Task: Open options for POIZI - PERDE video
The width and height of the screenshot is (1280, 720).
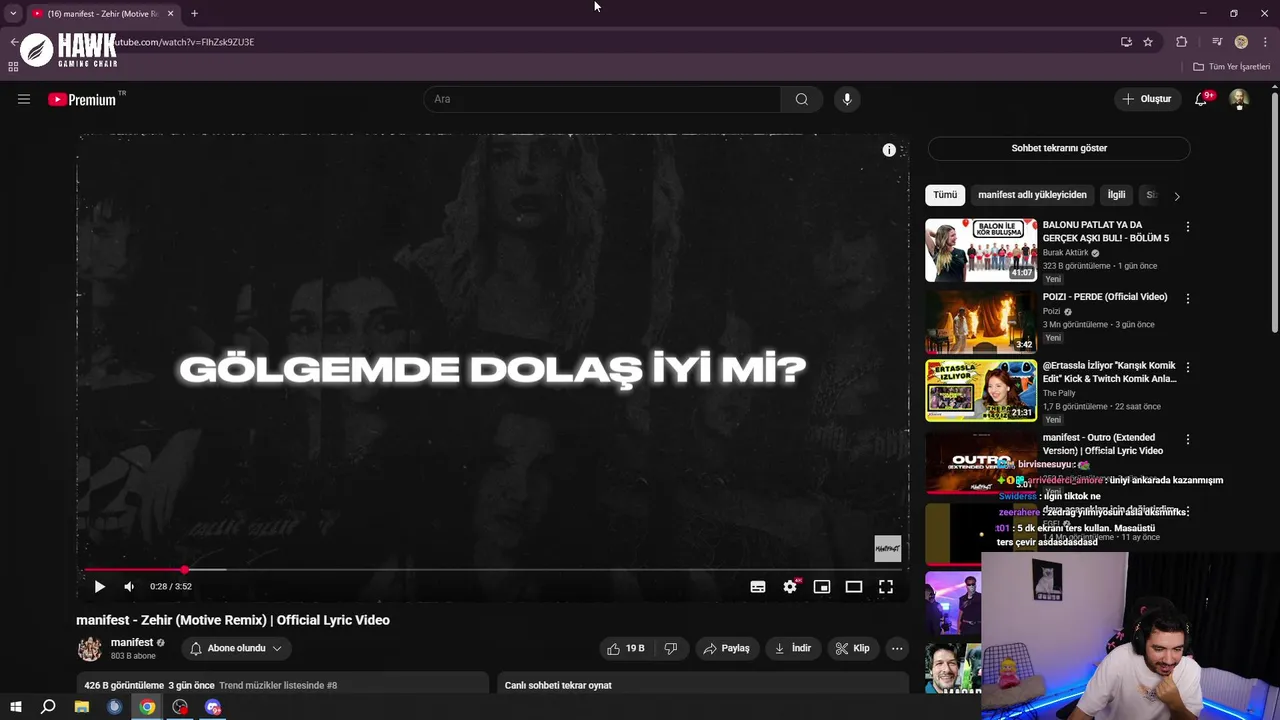Action: coord(1188,298)
